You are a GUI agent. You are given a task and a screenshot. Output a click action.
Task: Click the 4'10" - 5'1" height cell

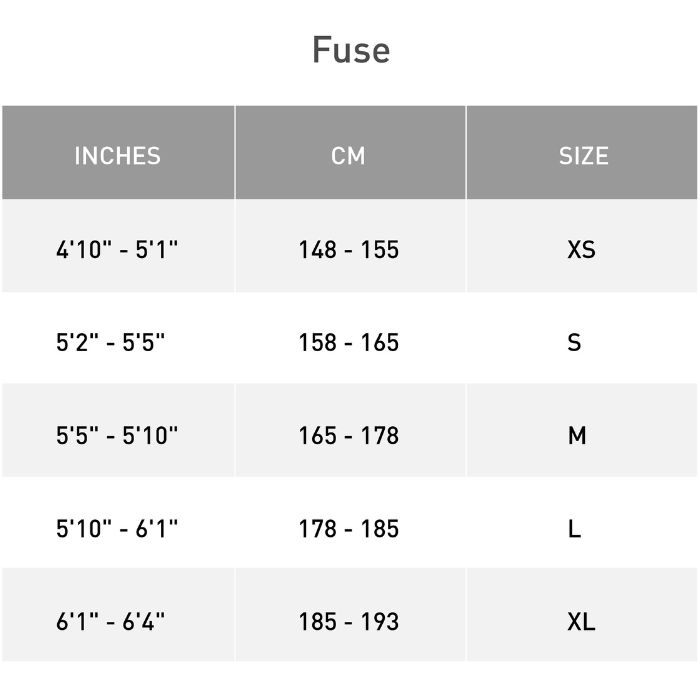[x=117, y=249]
